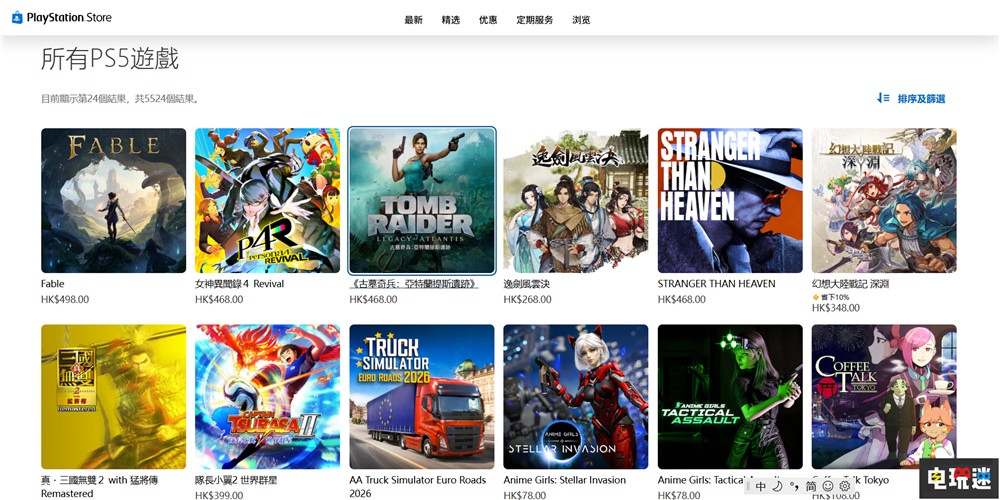The height and width of the screenshot is (500, 1000).
Task: Switch IME Chinese/English mode (中)
Action: coord(761,486)
